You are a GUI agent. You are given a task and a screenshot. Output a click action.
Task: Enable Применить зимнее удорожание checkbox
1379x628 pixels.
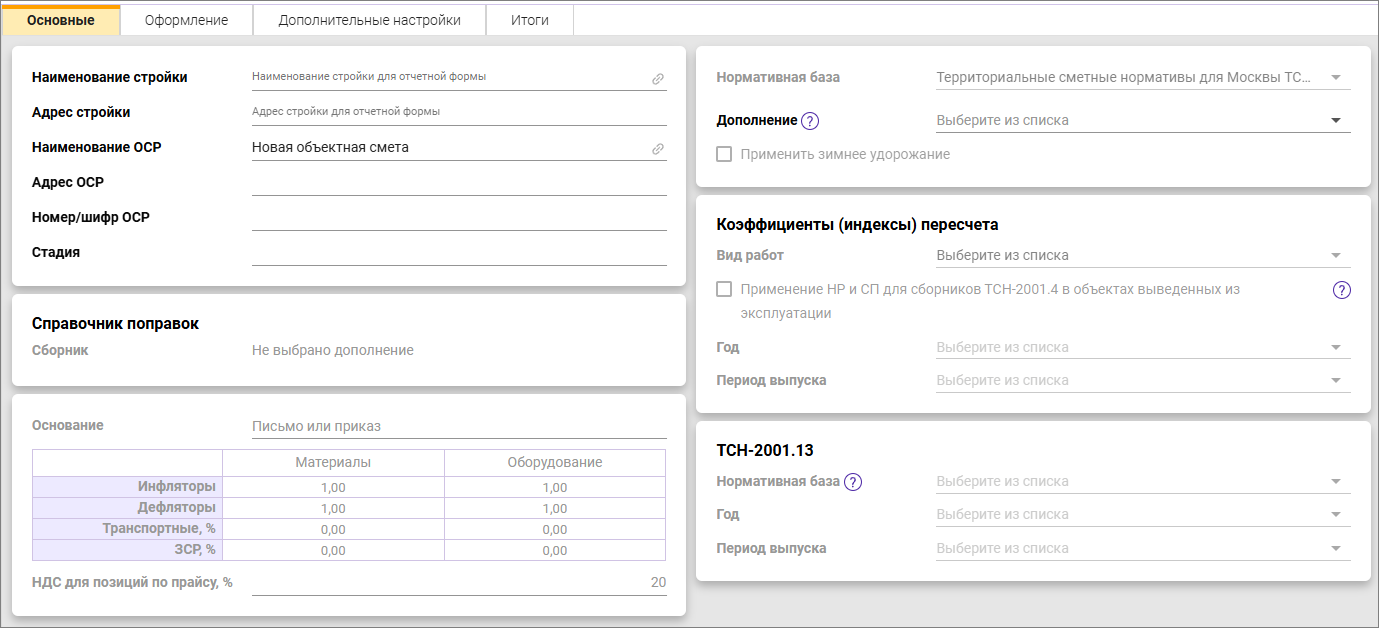pyautogui.click(x=725, y=155)
